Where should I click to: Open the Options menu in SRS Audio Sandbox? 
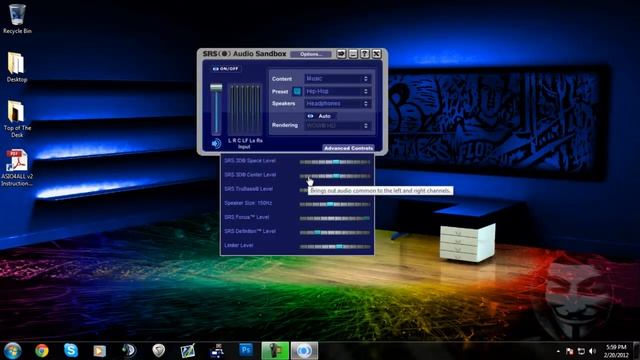click(311, 54)
